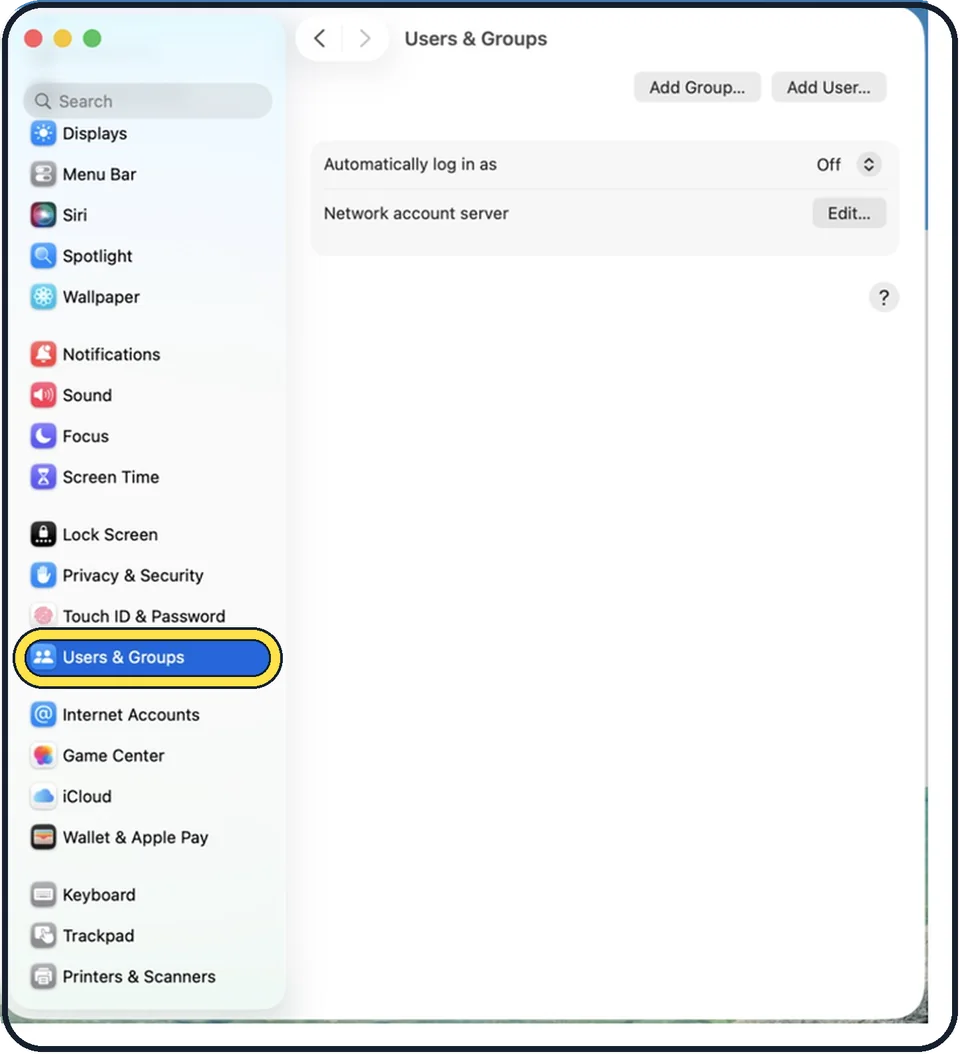Open the help question mark button
960x1054 pixels.
point(884,297)
